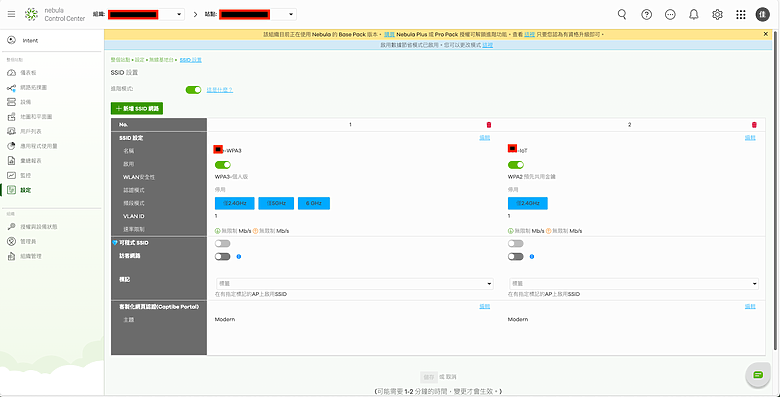Toggle the enable switch for the IoT SSID
Image resolution: width=780 pixels, height=397 pixels.
[x=516, y=165]
